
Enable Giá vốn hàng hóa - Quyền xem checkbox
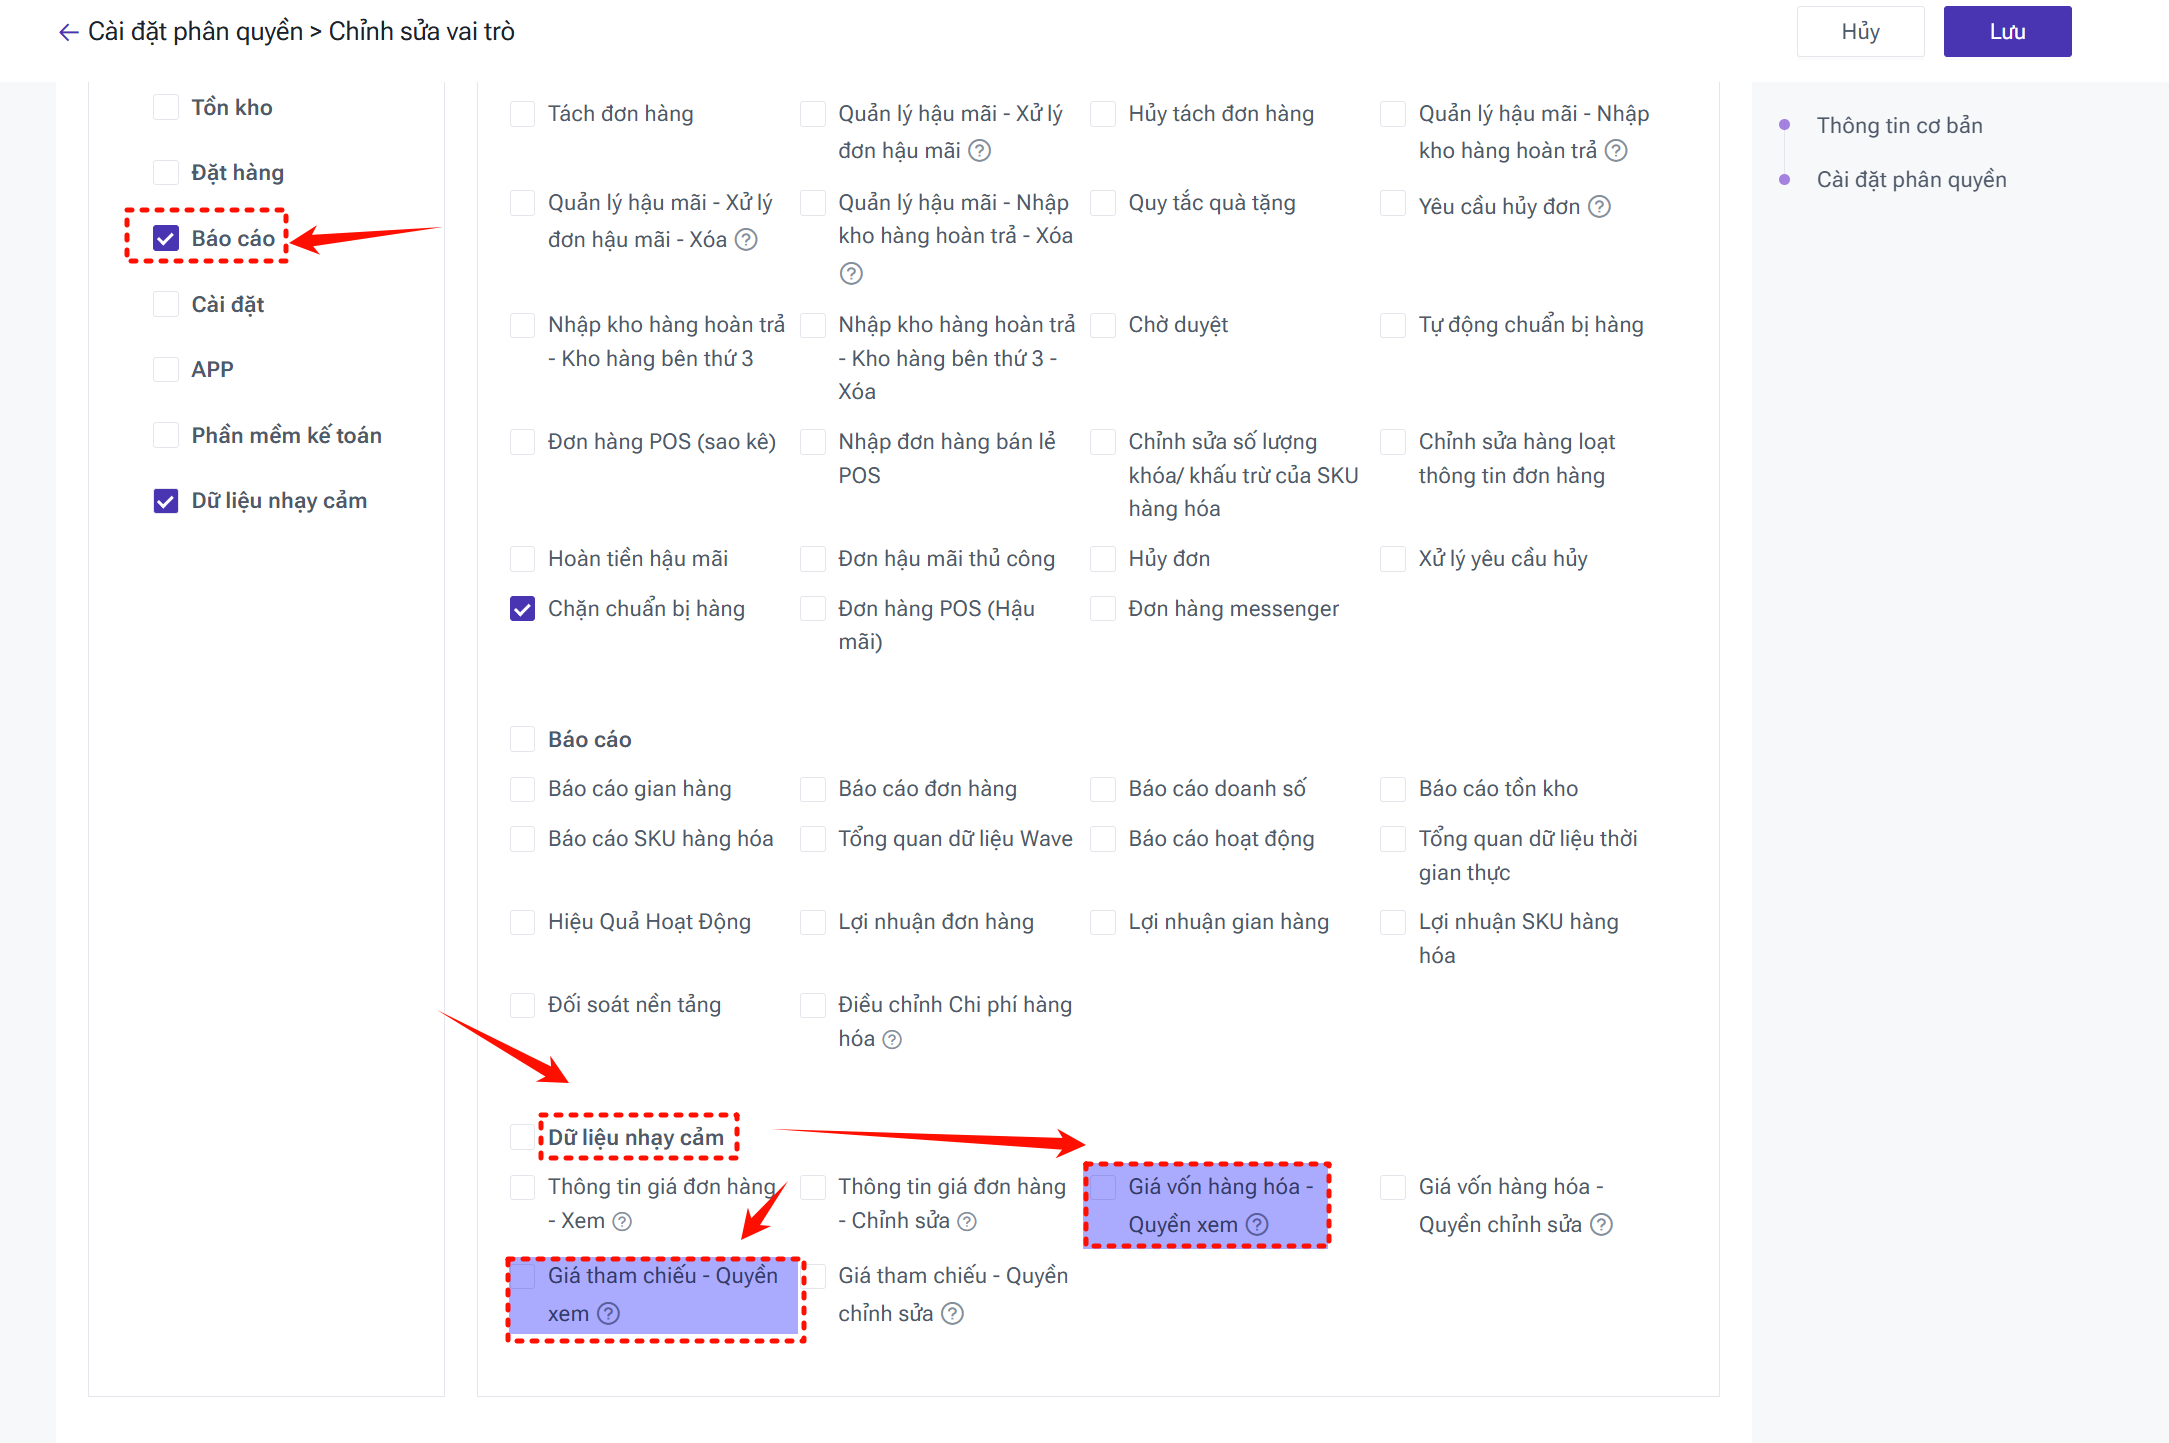click(x=1103, y=1187)
